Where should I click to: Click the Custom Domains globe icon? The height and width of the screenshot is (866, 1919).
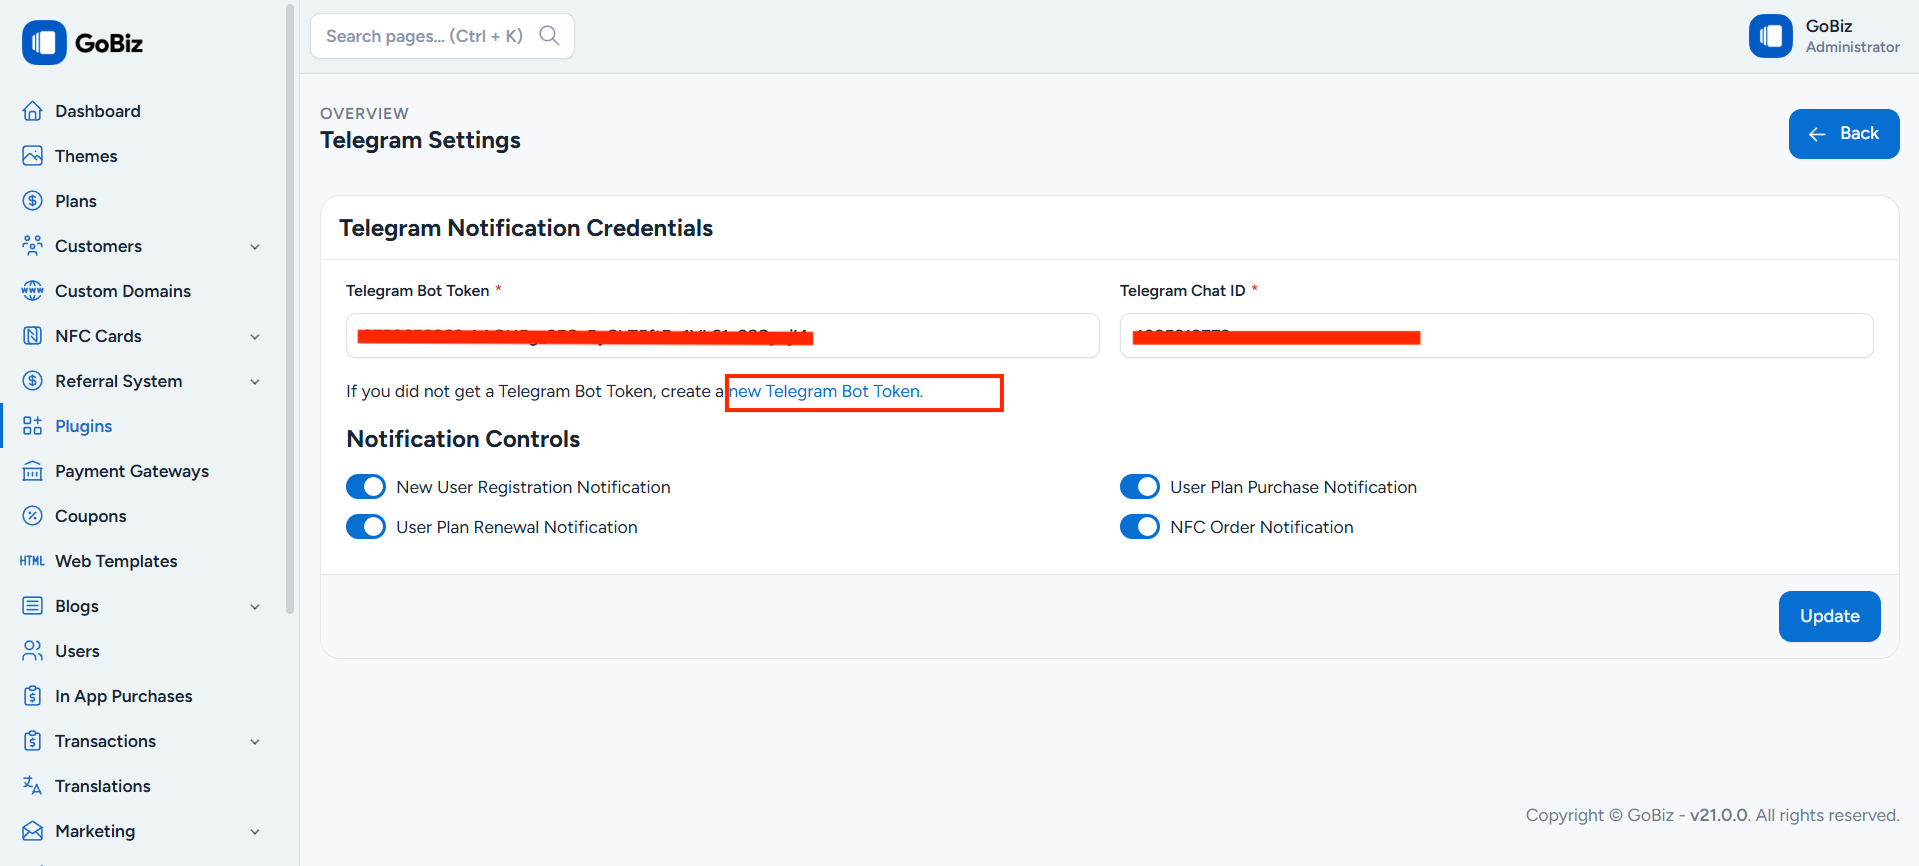point(33,291)
